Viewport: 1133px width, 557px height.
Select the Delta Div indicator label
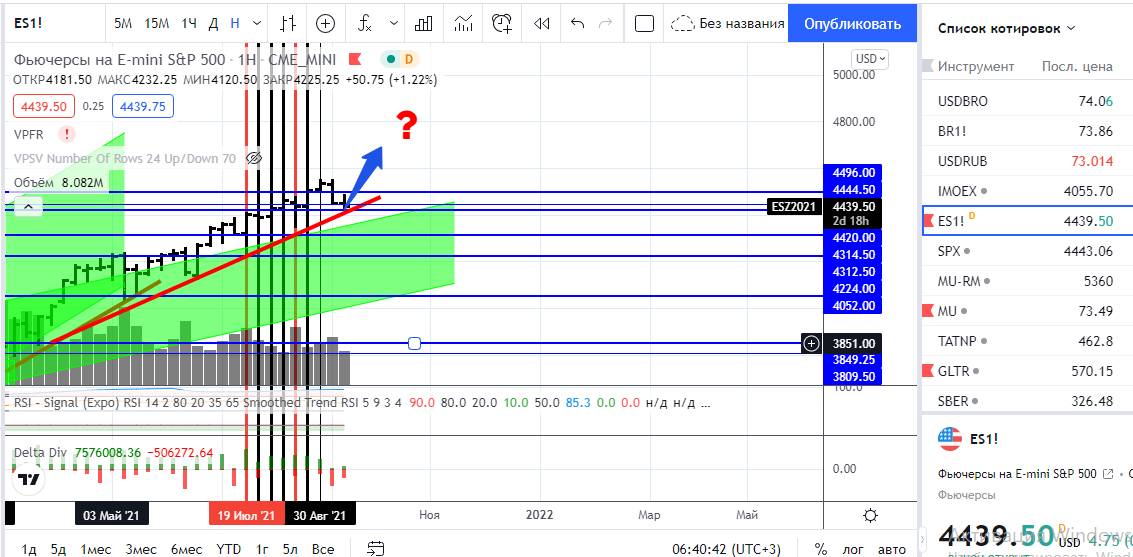[40, 453]
